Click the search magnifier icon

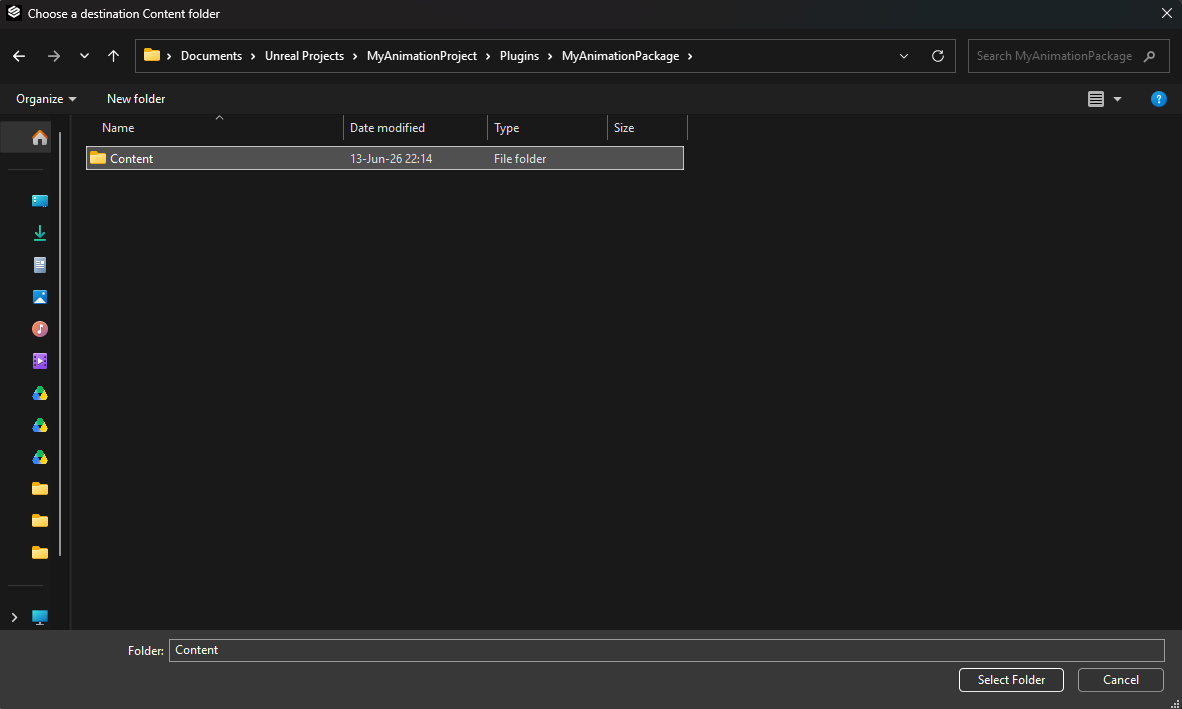(1150, 56)
